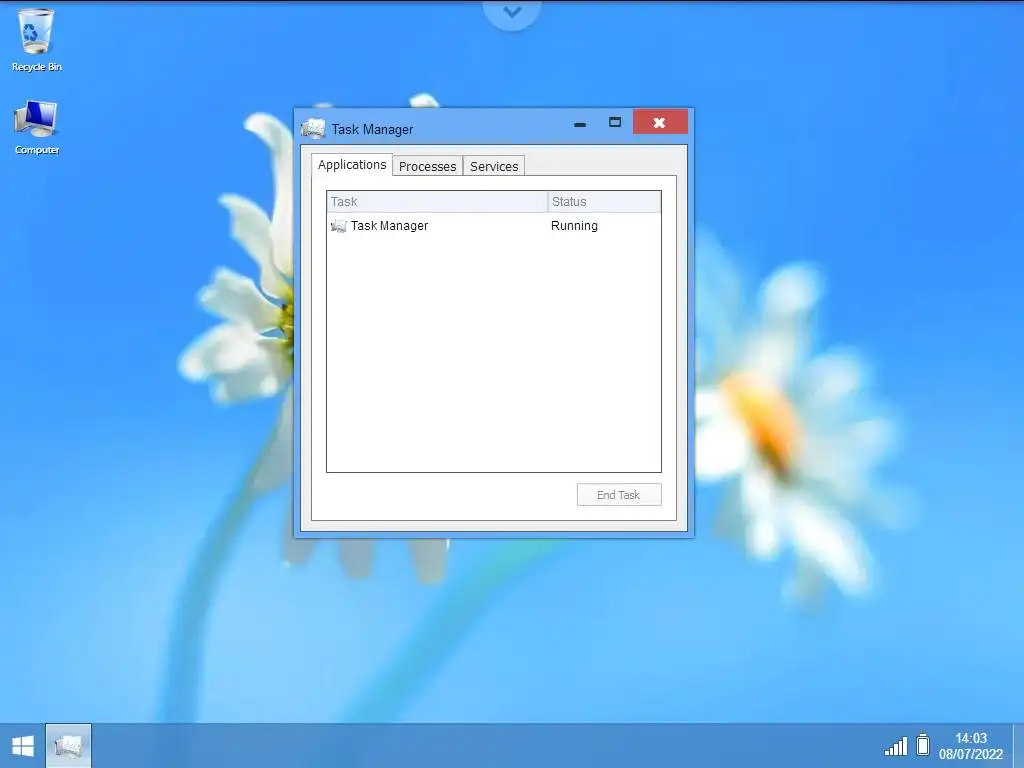Open the clock showing 14:03
Viewport: 1024px width, 768px height.
pos(970,738)
